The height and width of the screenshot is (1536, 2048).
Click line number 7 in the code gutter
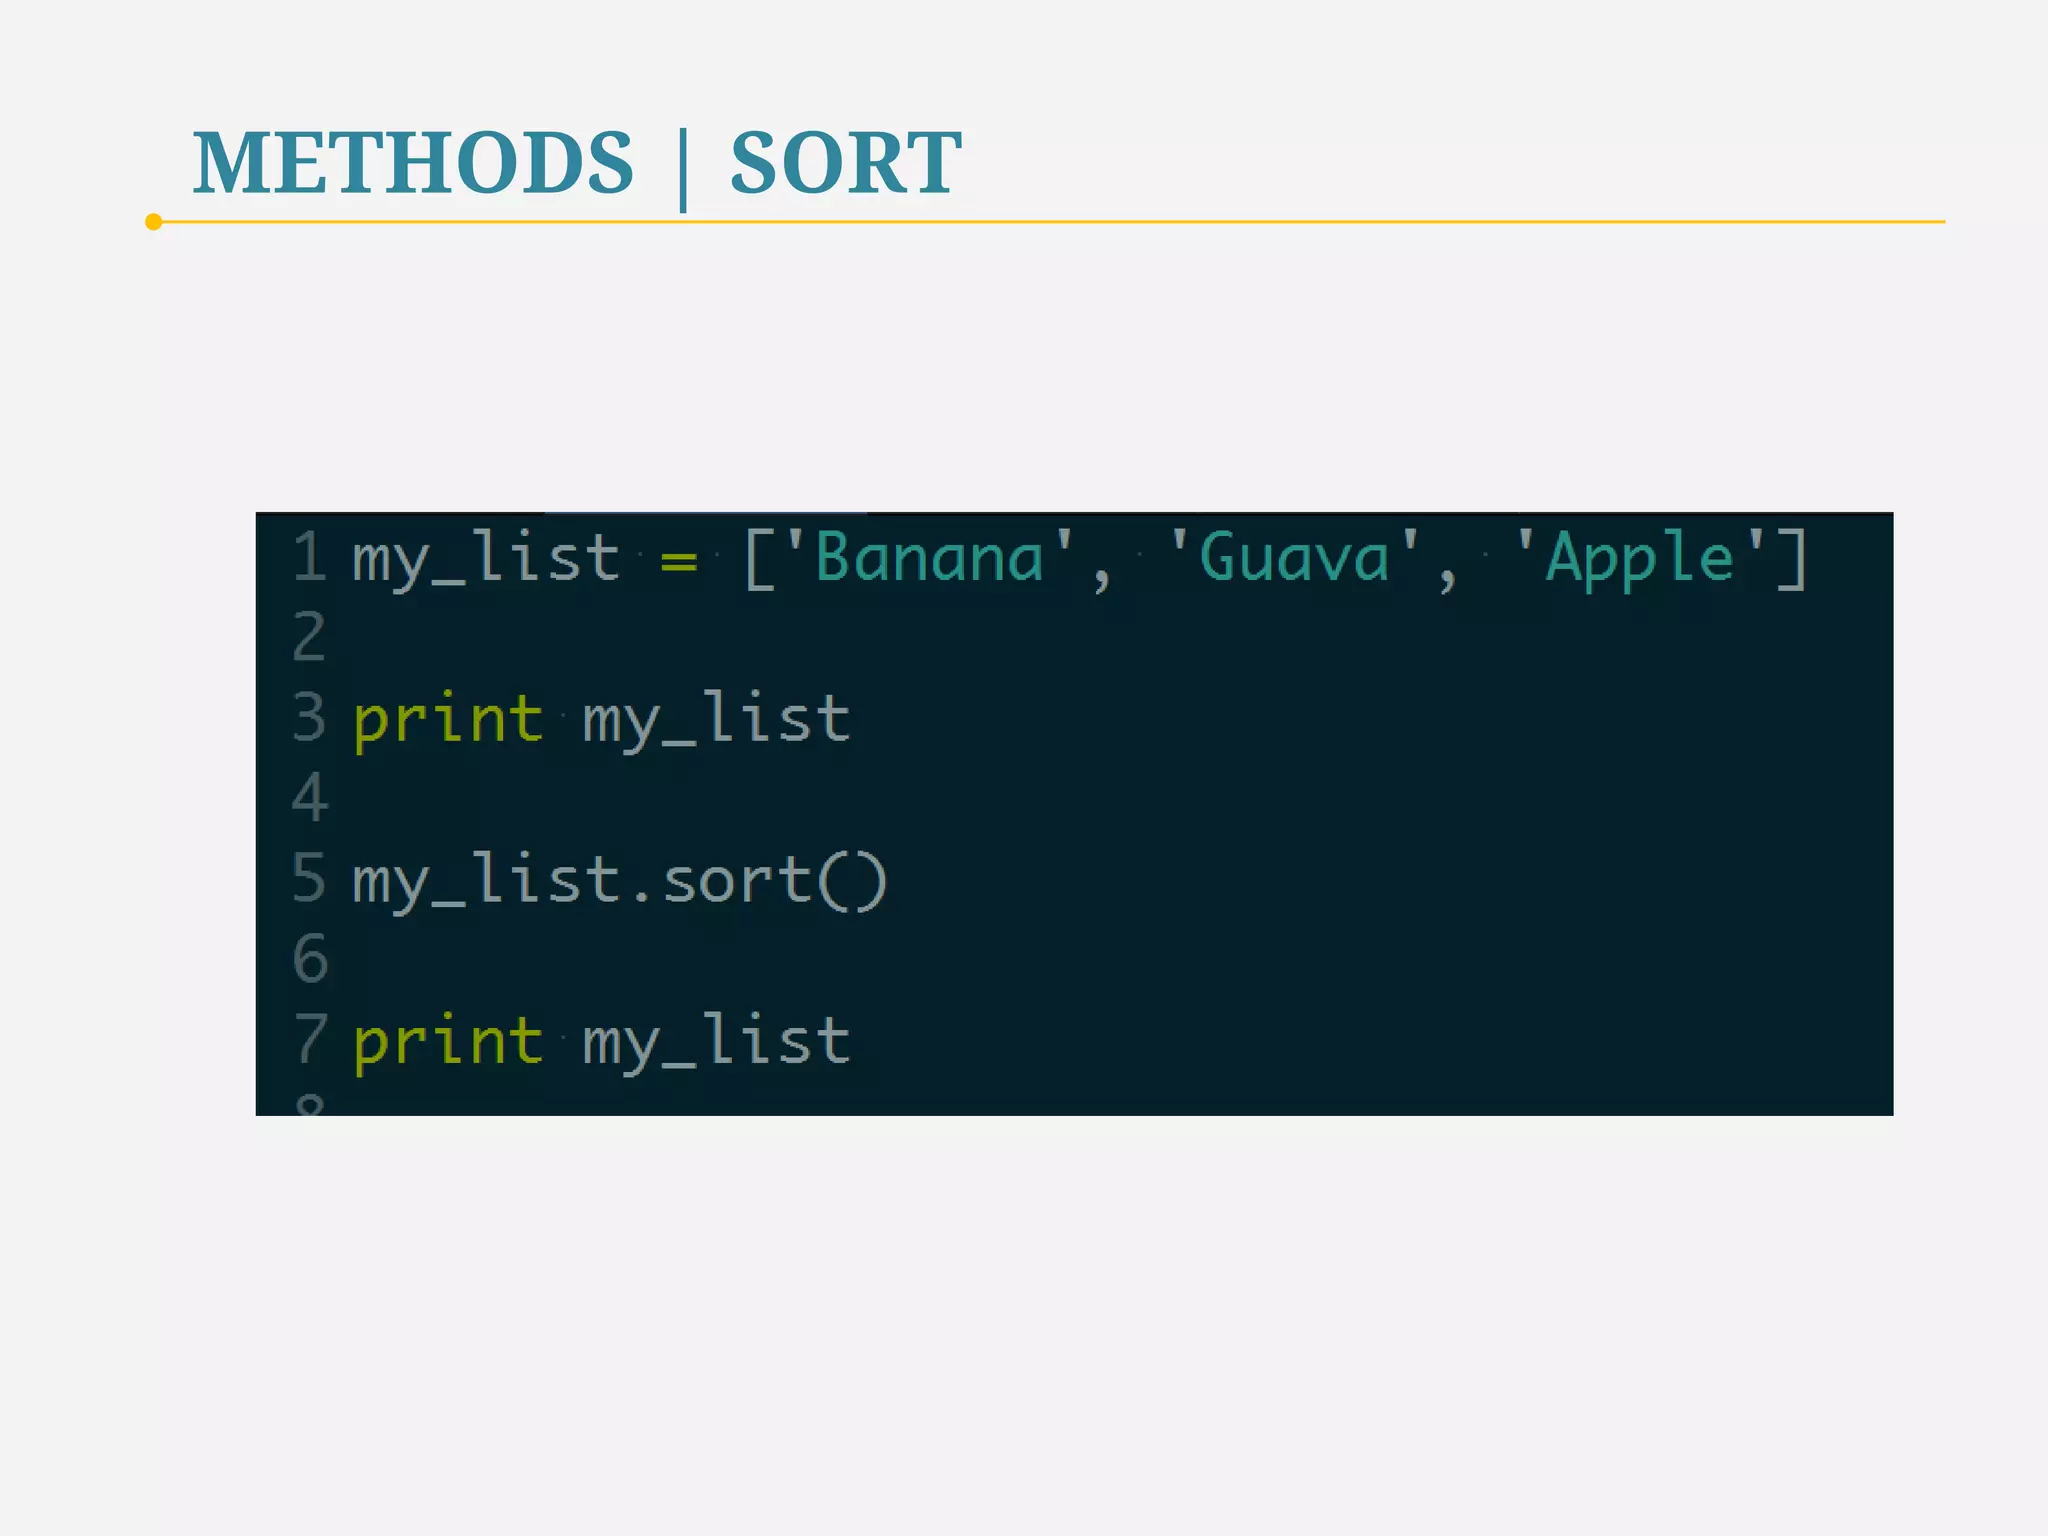309,1039
